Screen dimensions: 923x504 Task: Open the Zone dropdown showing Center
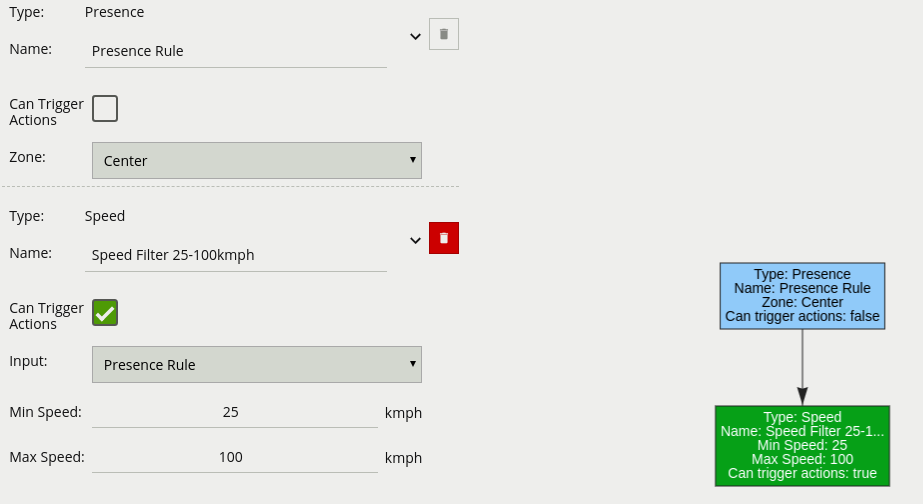(257, 160)
